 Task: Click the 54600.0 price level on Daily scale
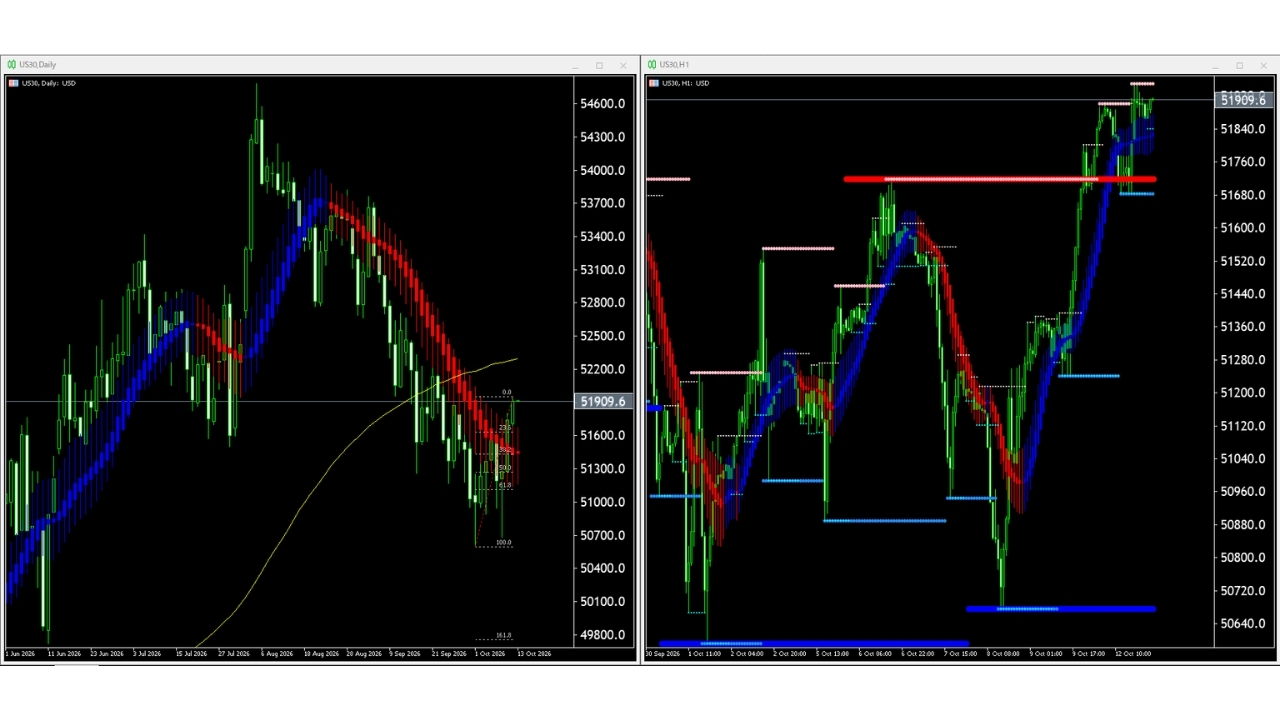click(603, 104)
